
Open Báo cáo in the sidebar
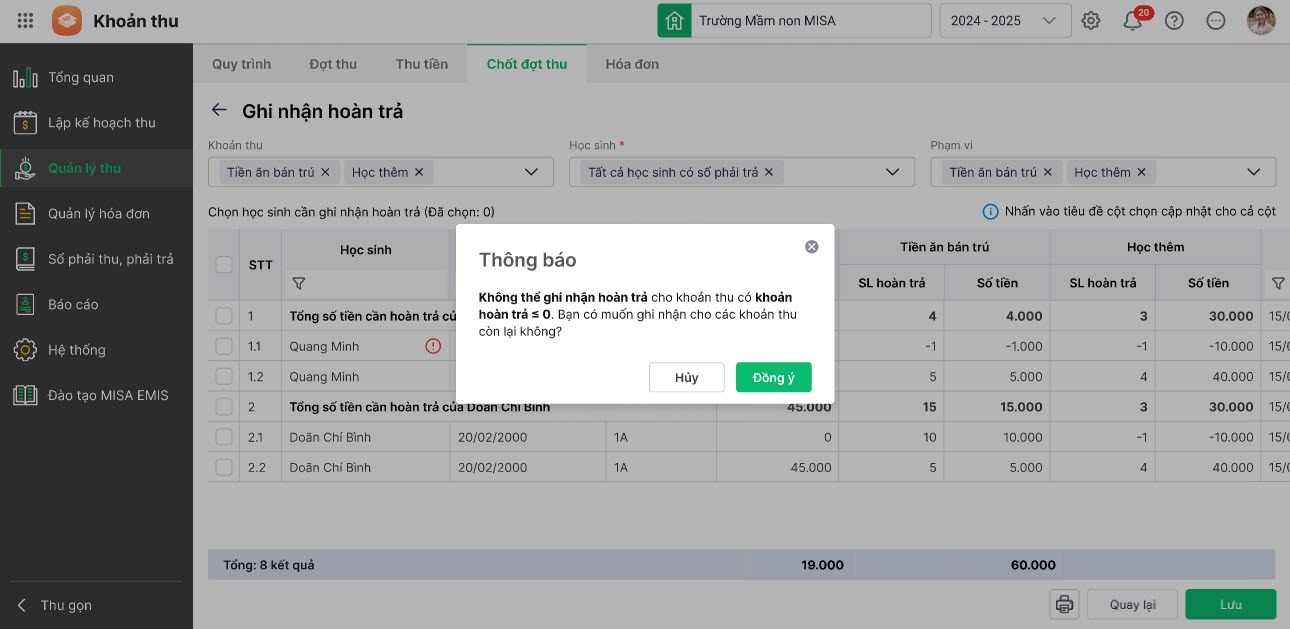[x=73, y=304]
